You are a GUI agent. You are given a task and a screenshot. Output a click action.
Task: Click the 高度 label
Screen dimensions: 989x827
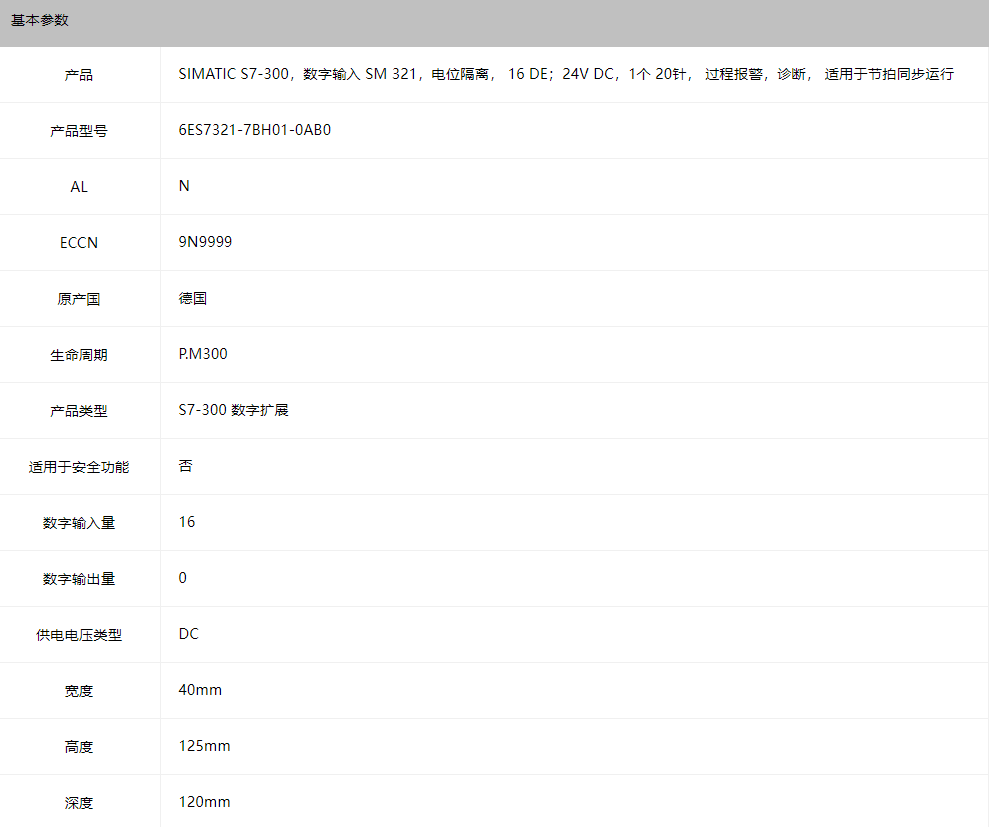[79, 747]
